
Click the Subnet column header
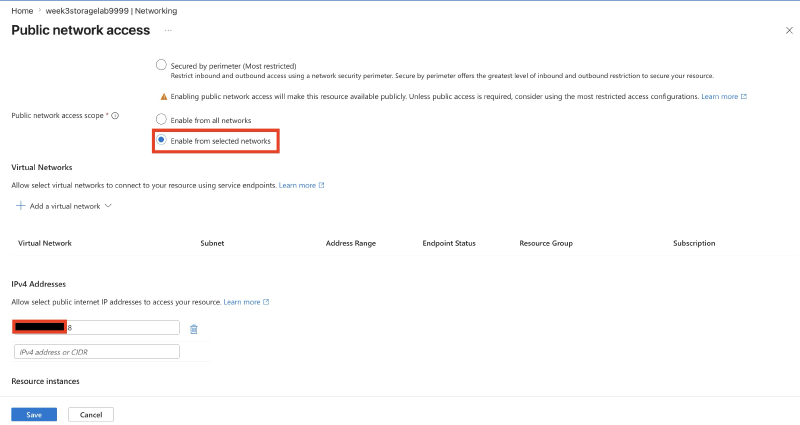point(212,243)
